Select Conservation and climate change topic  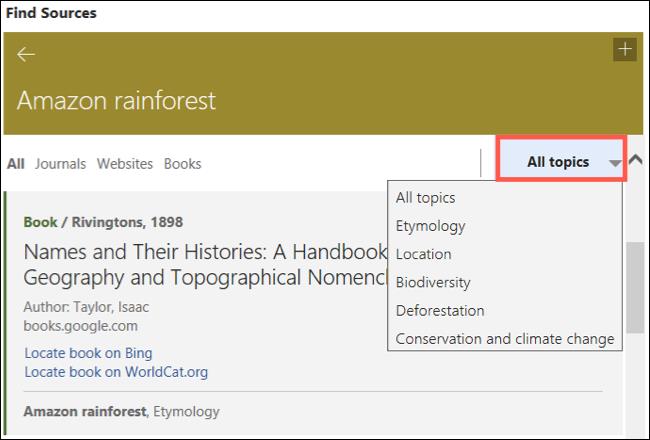[504, 338]
